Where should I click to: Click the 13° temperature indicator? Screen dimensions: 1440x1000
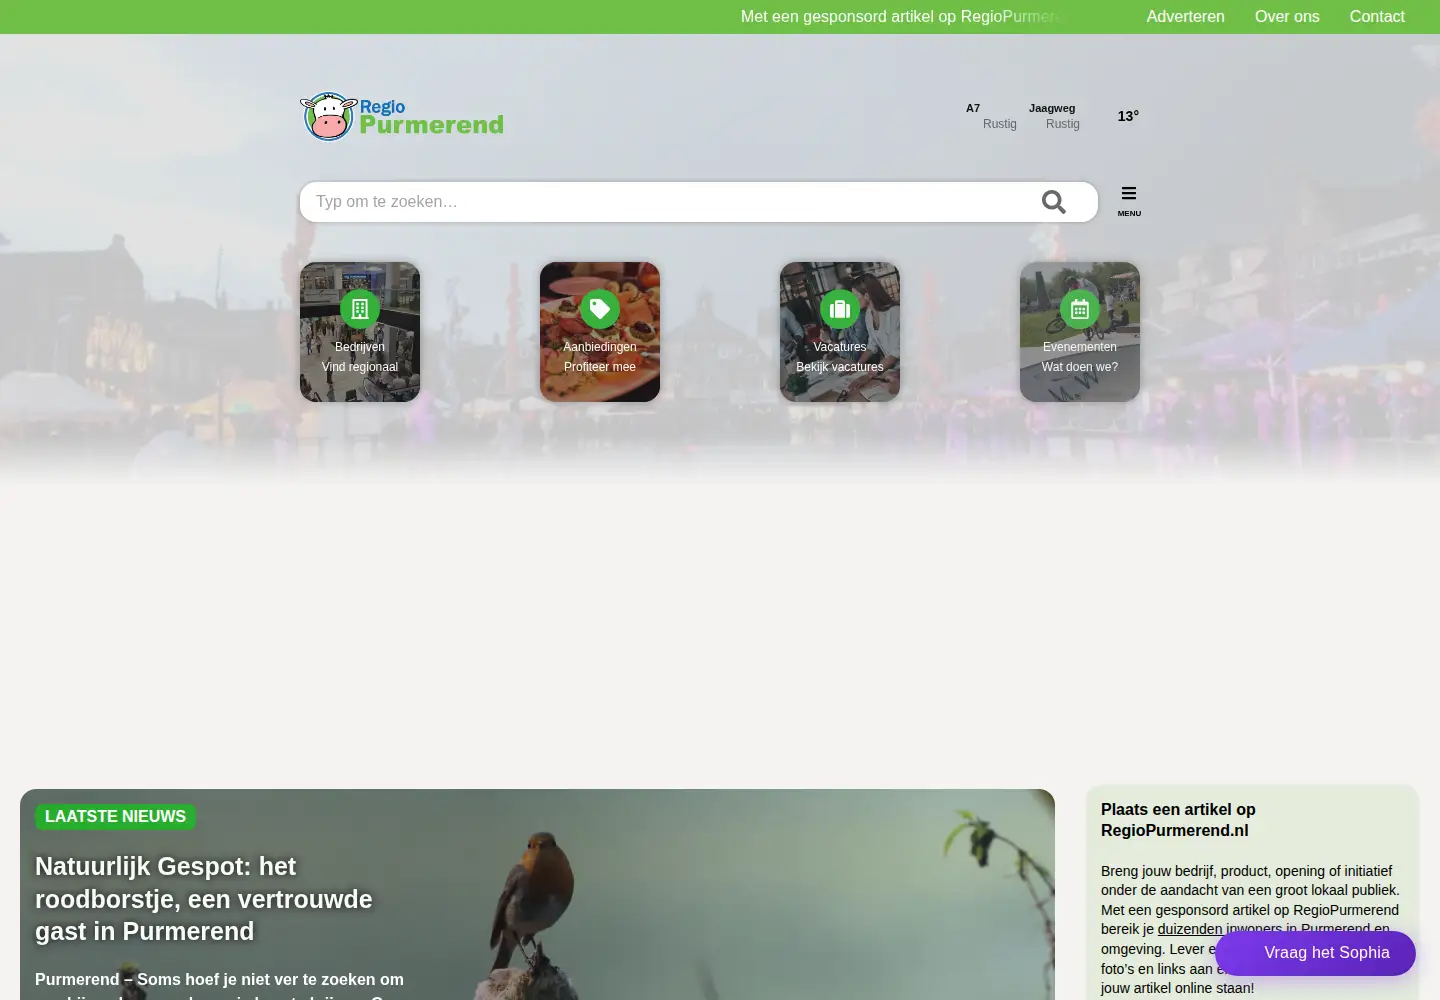pyautogui.click(x=1128, y=116)
